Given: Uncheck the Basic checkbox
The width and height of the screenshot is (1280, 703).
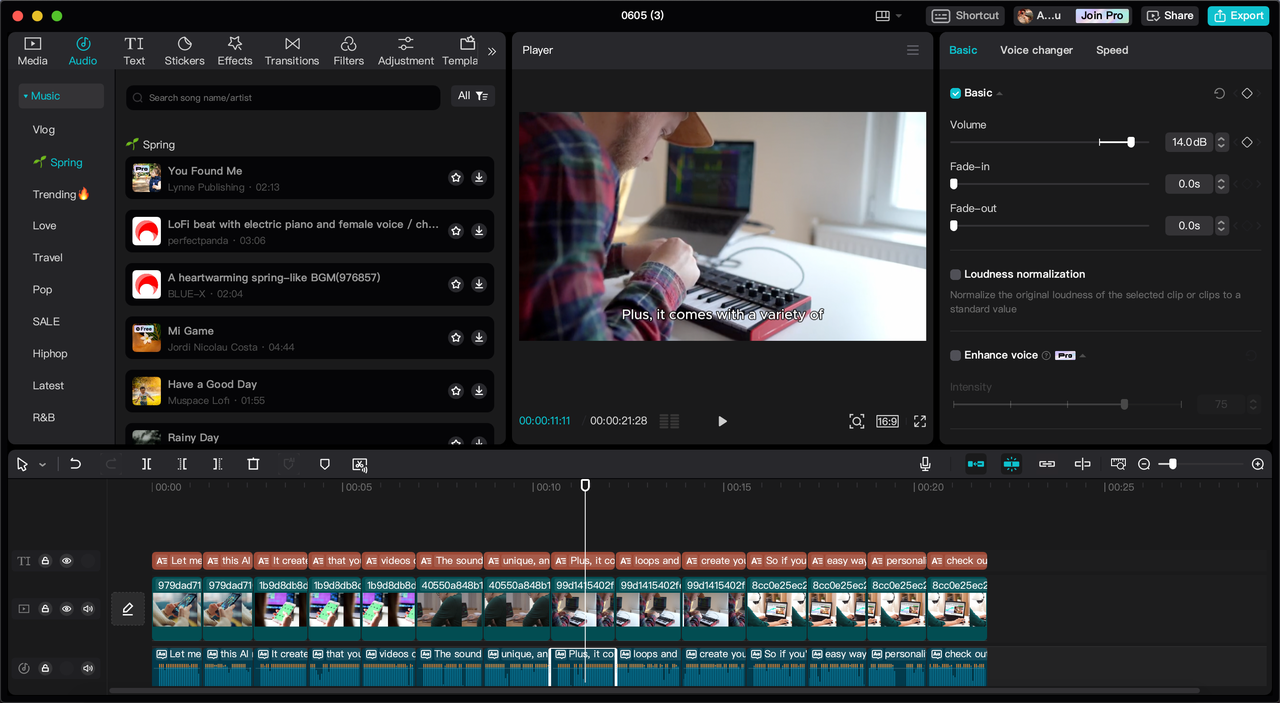Looking at the screenshot, I should click(955, 93).
